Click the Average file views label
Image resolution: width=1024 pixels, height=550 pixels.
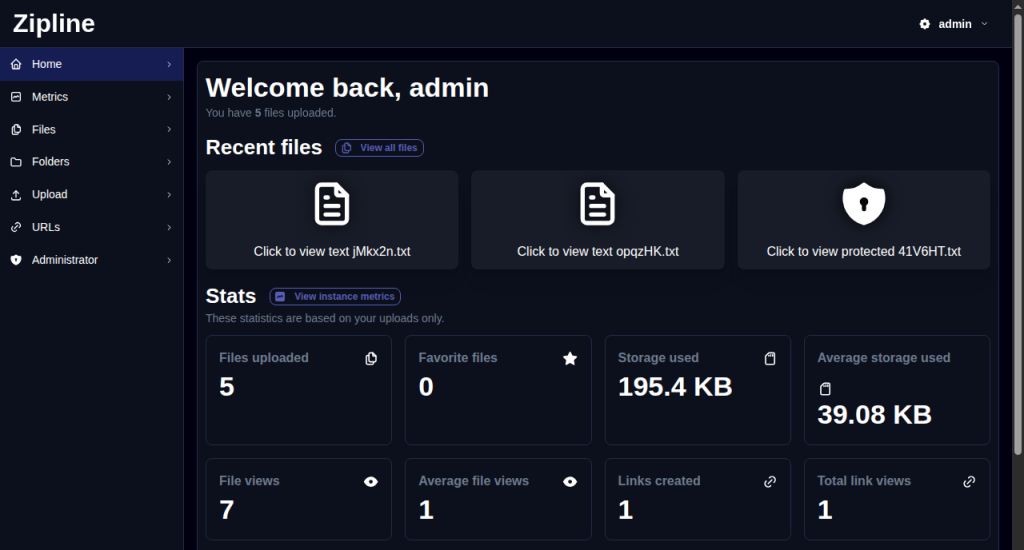tap(473, 481)
